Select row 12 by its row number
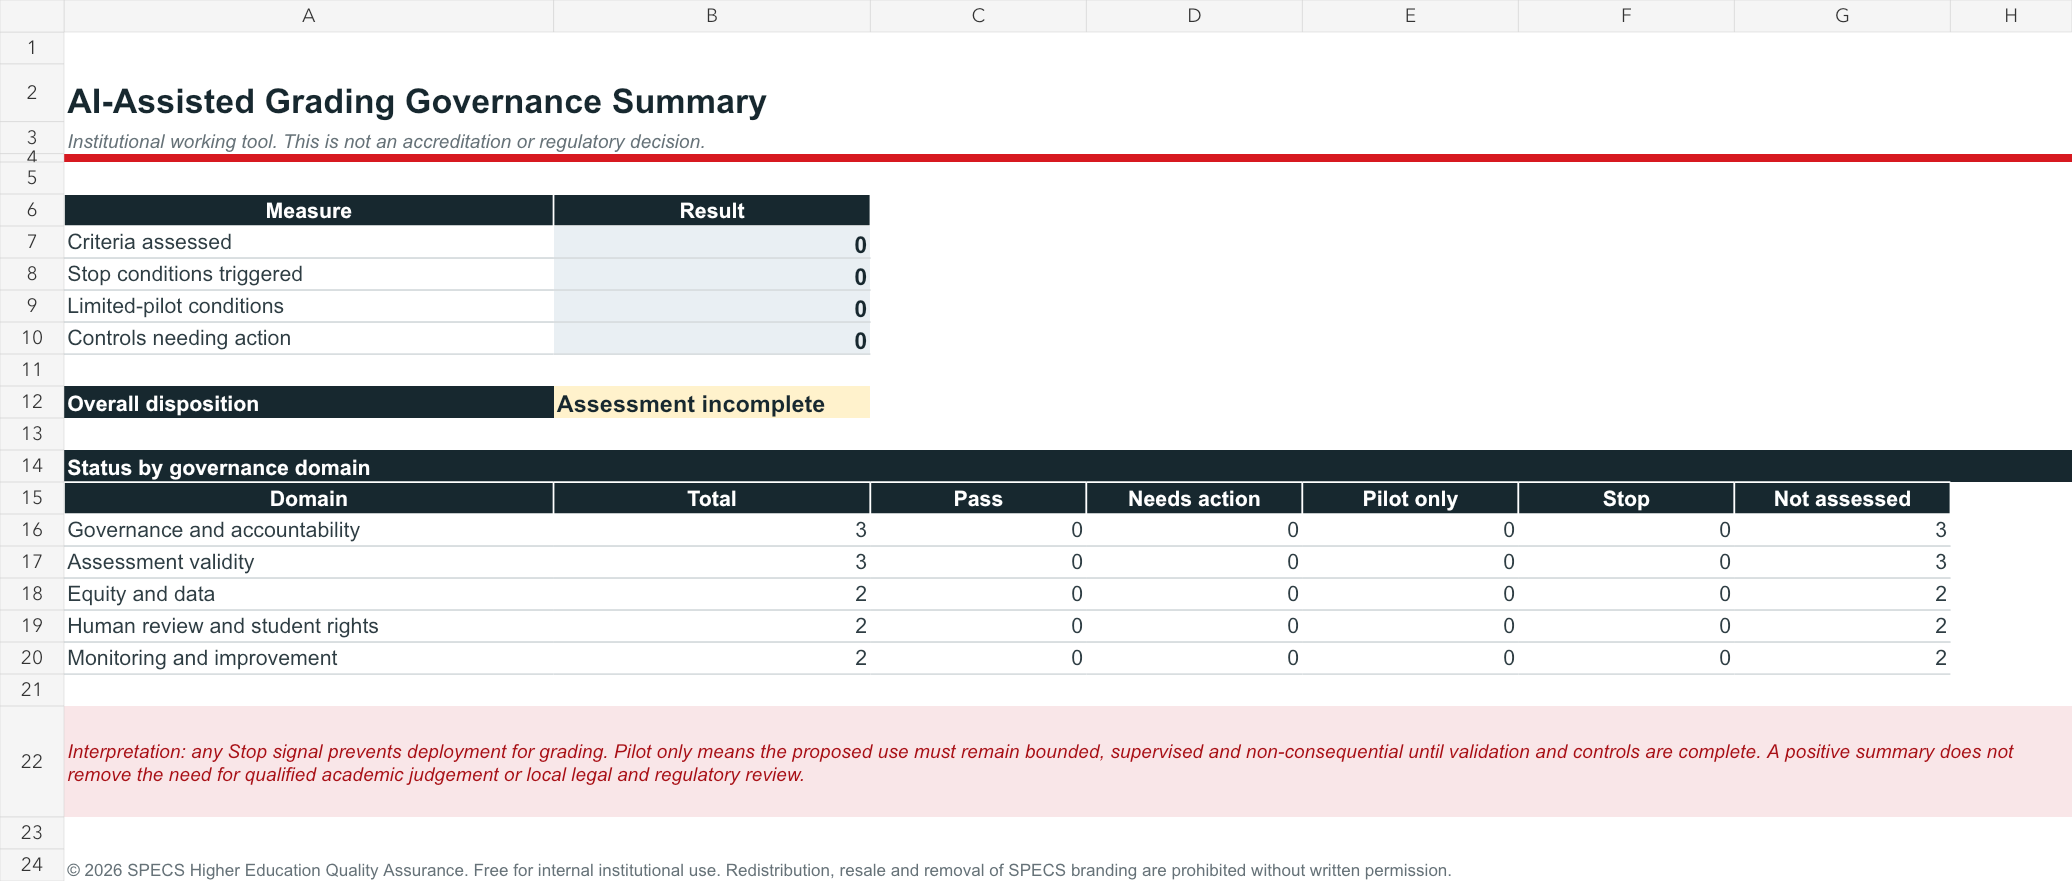Viewport: 2072px width, 881px height. coord(32,402)
